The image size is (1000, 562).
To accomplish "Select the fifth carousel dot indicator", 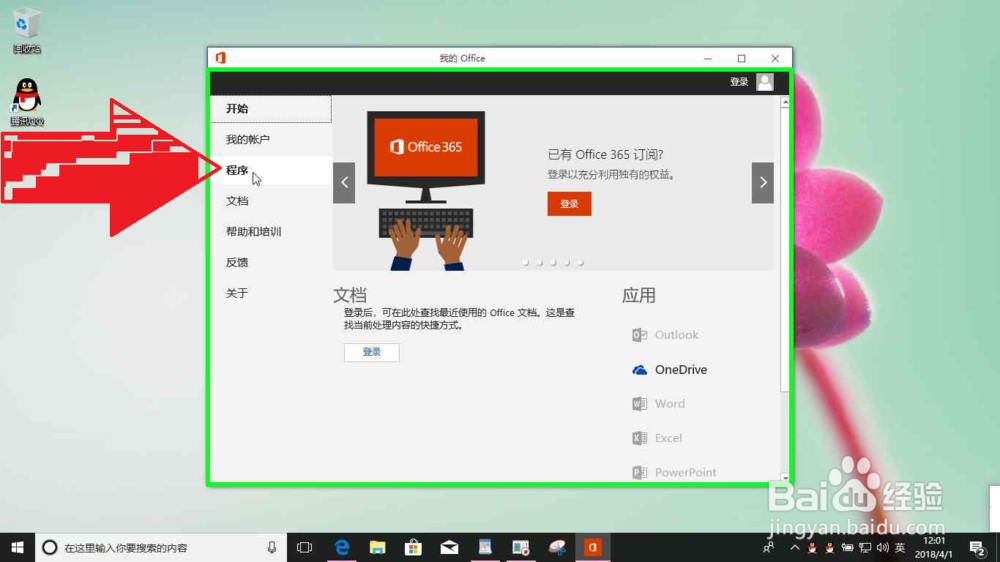I will [x=580, y=262].
